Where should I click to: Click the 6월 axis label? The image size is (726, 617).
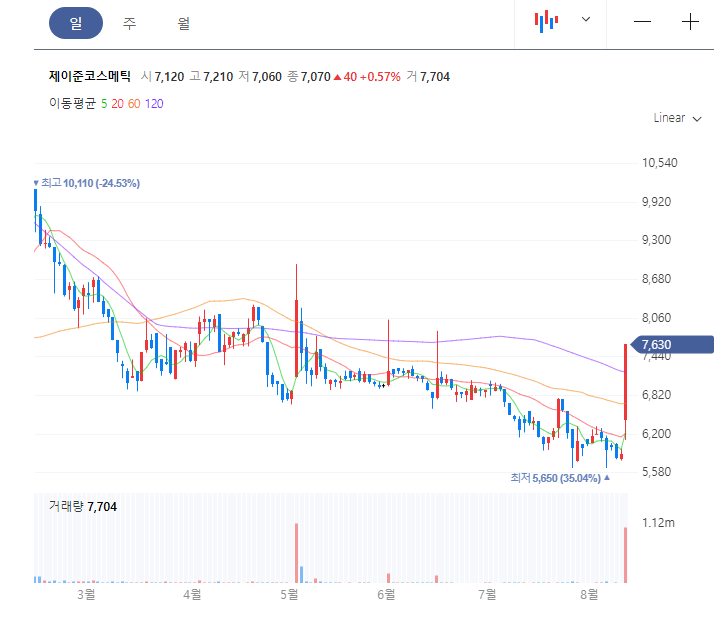(386, 594)
